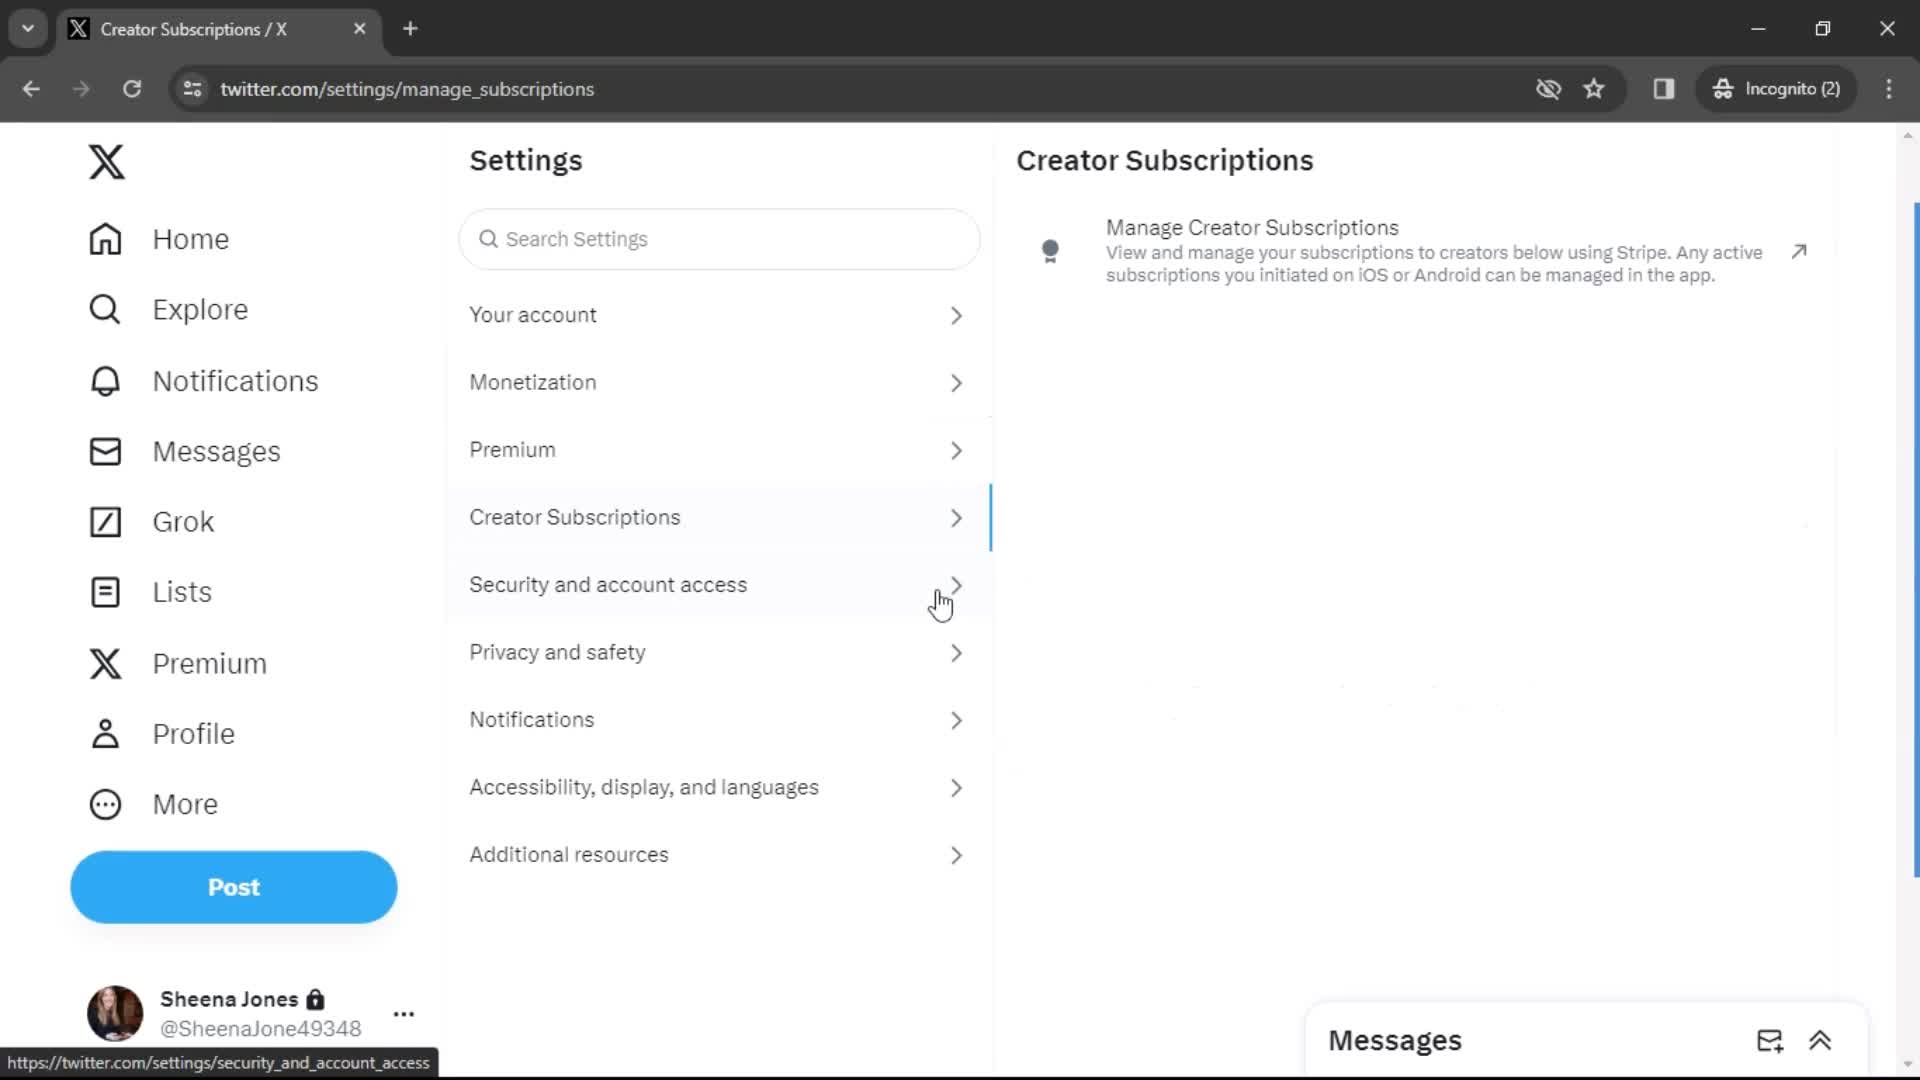Expand Premium settings chevron
1920x1080 pixels.
[956, 451]
